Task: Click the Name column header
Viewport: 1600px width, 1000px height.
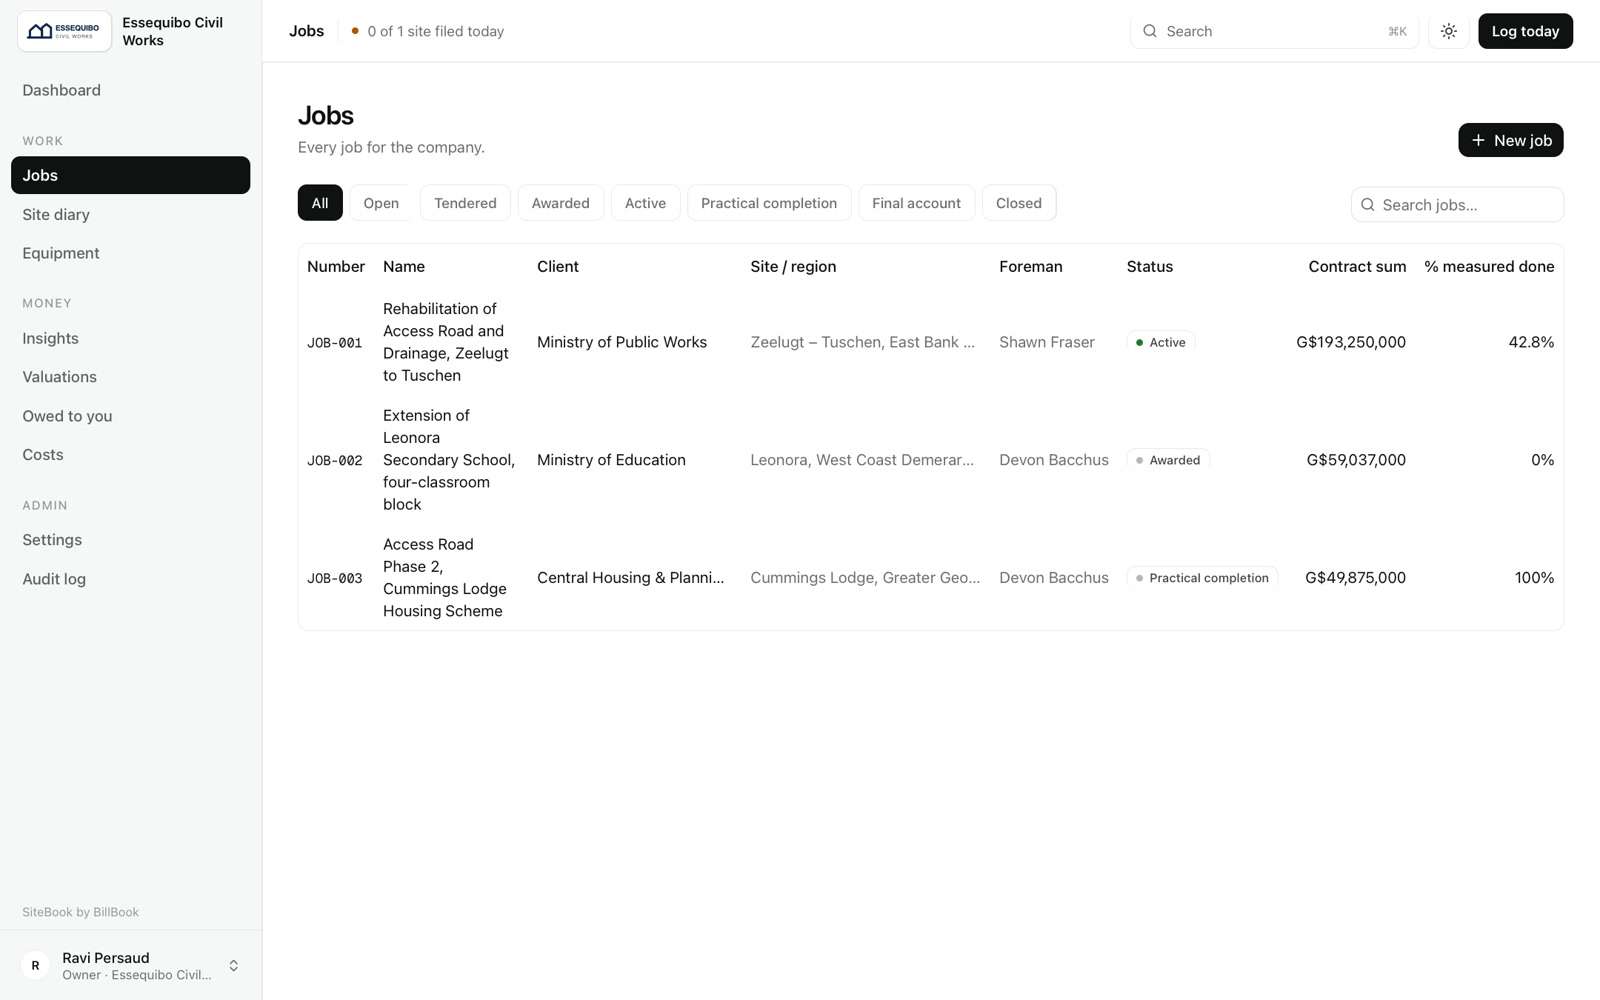Action: [404, 266]
